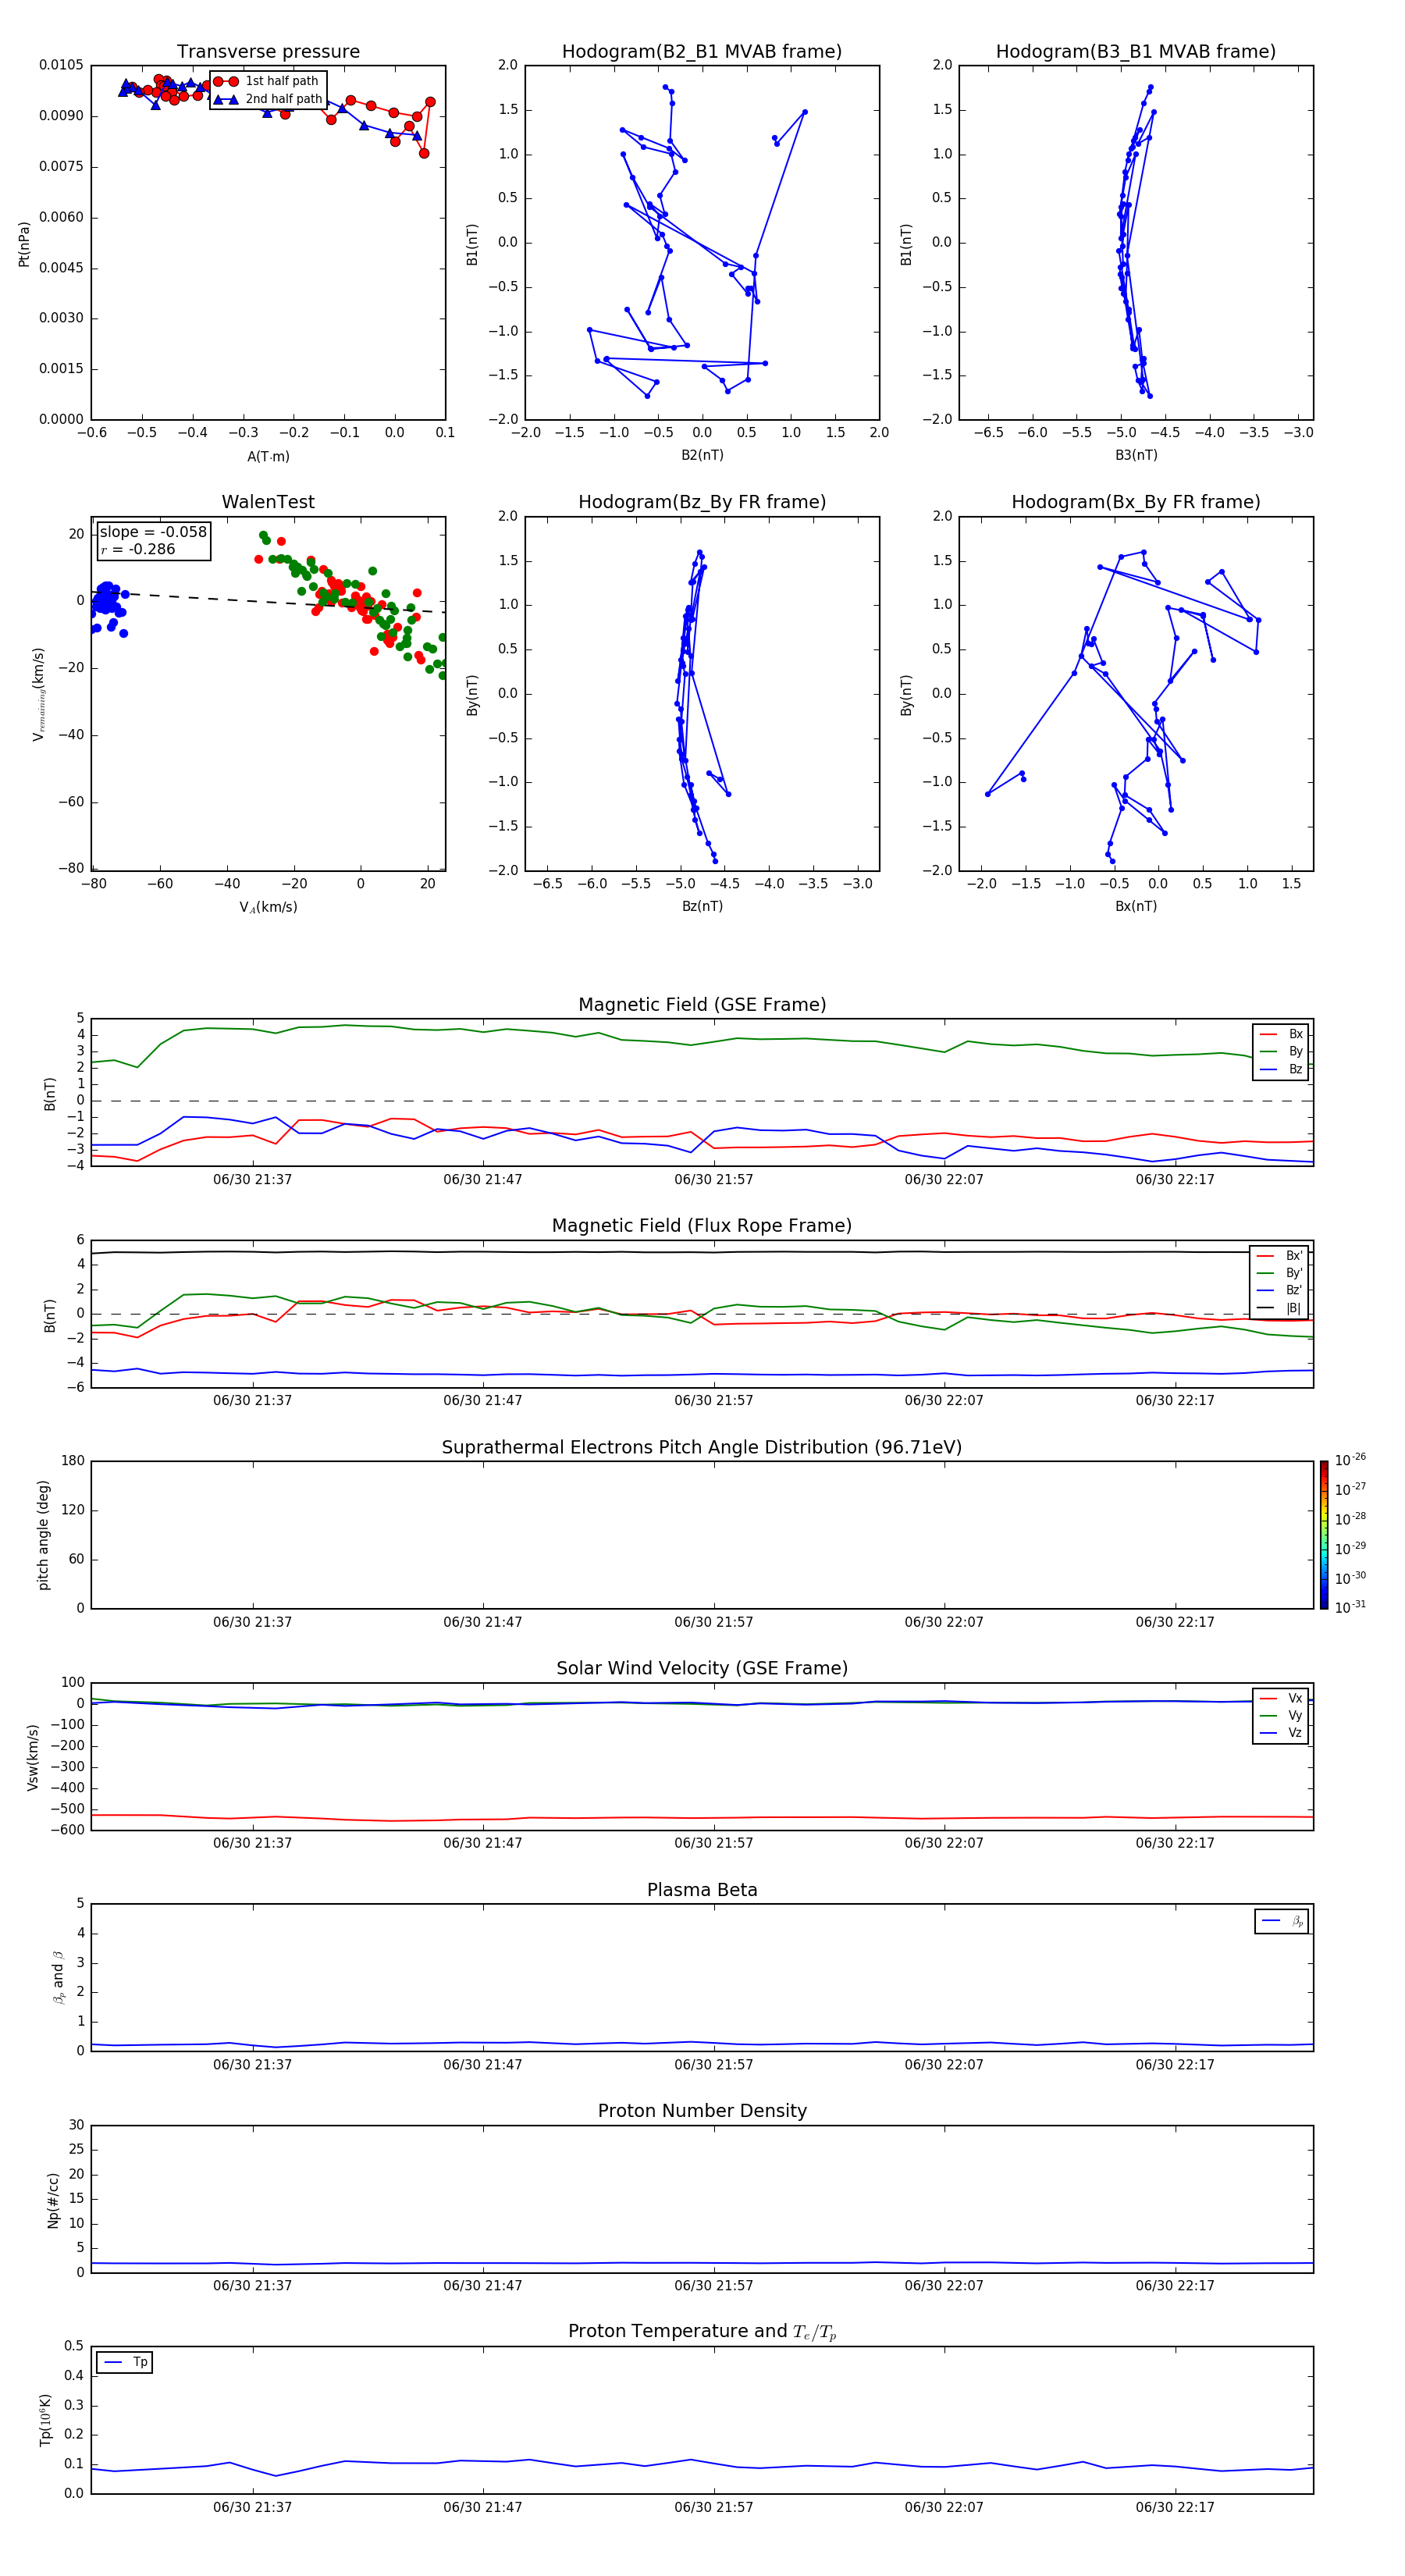This screenshot has width=1405, height=2576.
Task: Click '06/30 22:07' tick under Plasma Beta plot
Action: (x=944, y=2065)
